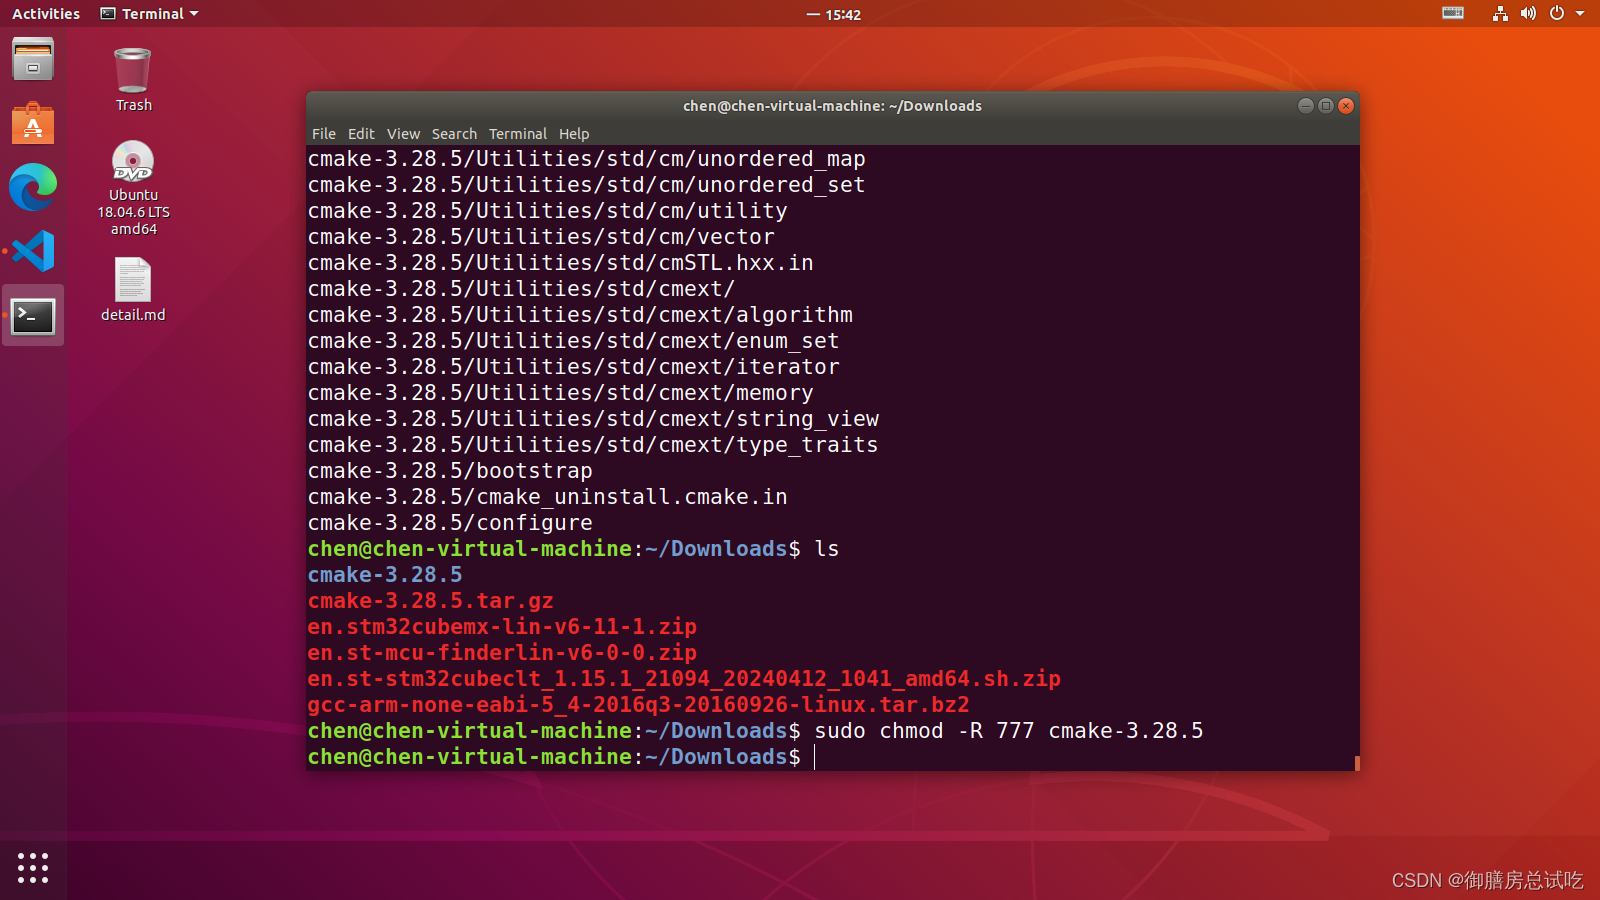Click the cmext/type_traits line
This screenshot has width=1600, height=900.
(593, 445)
